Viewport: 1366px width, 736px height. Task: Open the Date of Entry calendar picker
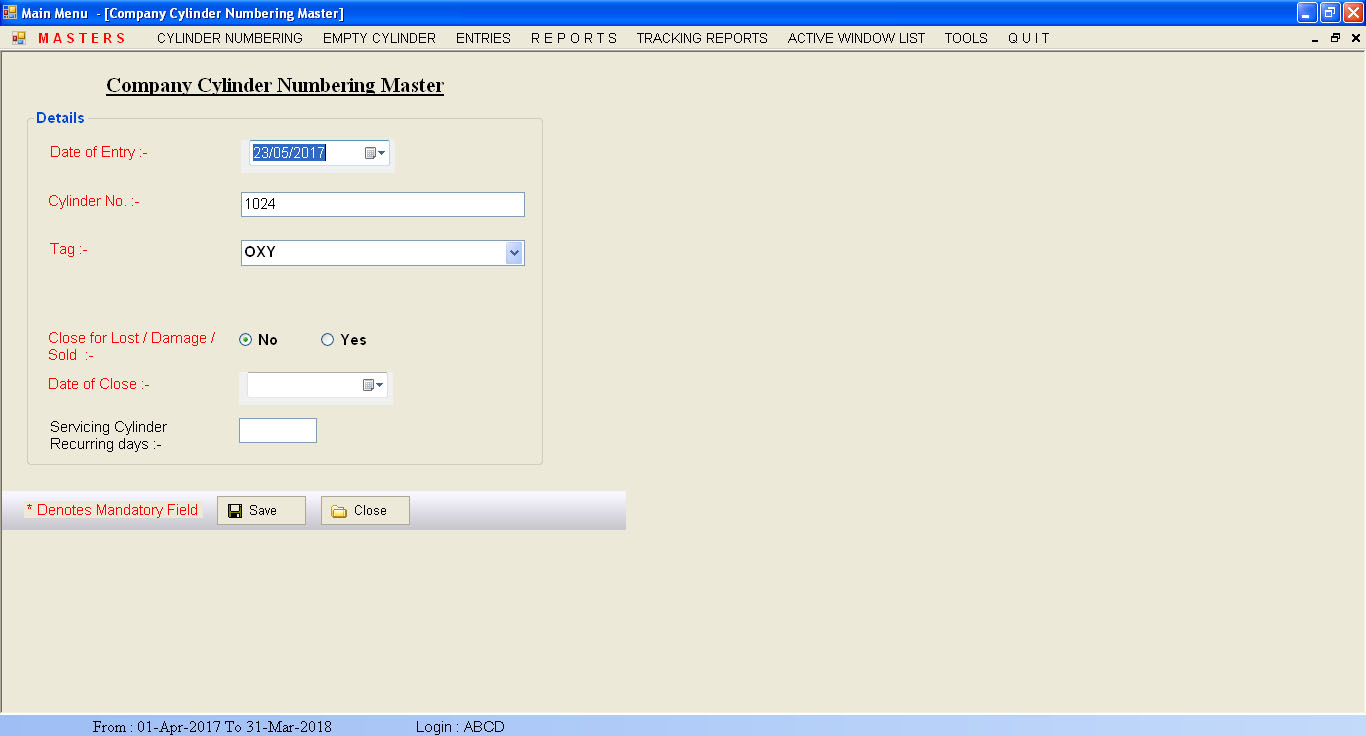pyautogui.click(x=375, y=153)
